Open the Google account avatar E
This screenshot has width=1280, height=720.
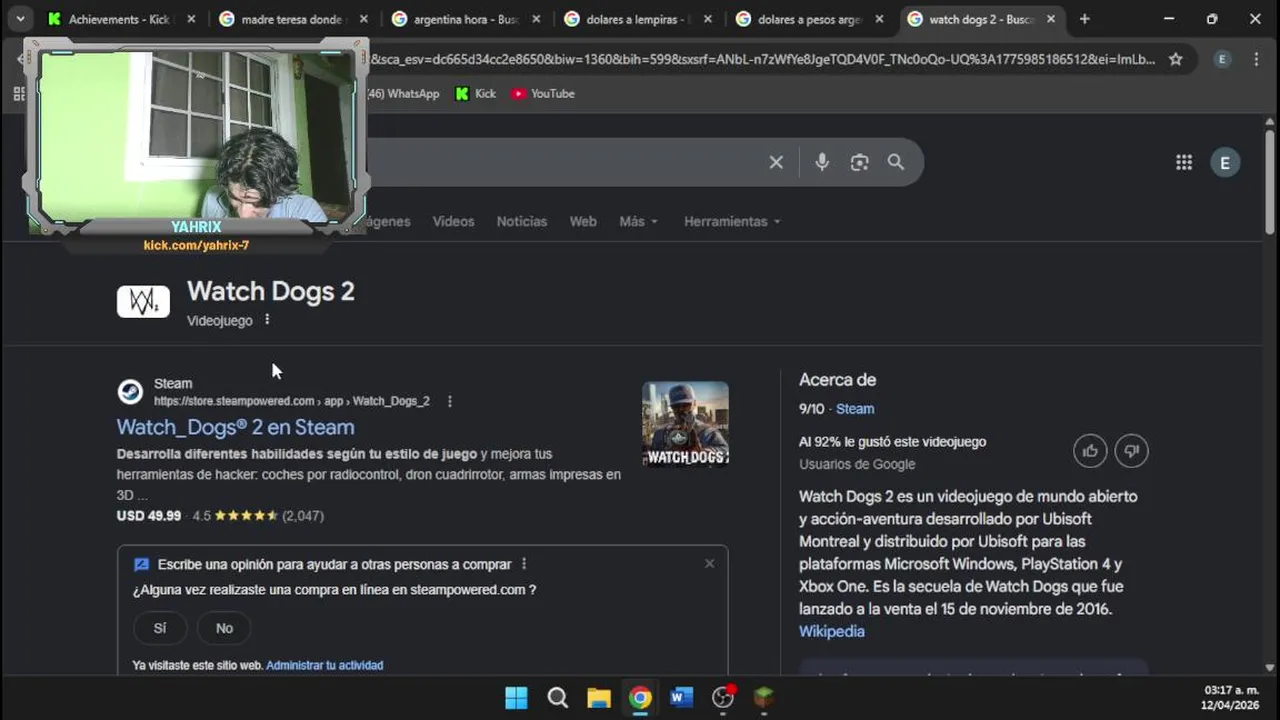(1225, 162)
